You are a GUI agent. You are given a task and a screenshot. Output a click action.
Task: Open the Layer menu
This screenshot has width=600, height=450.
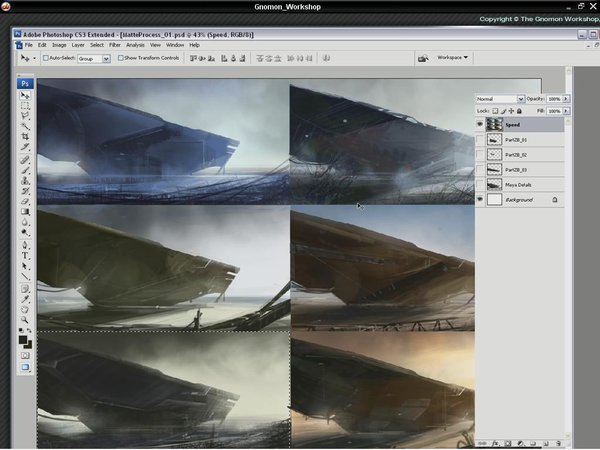click(78, 45)
